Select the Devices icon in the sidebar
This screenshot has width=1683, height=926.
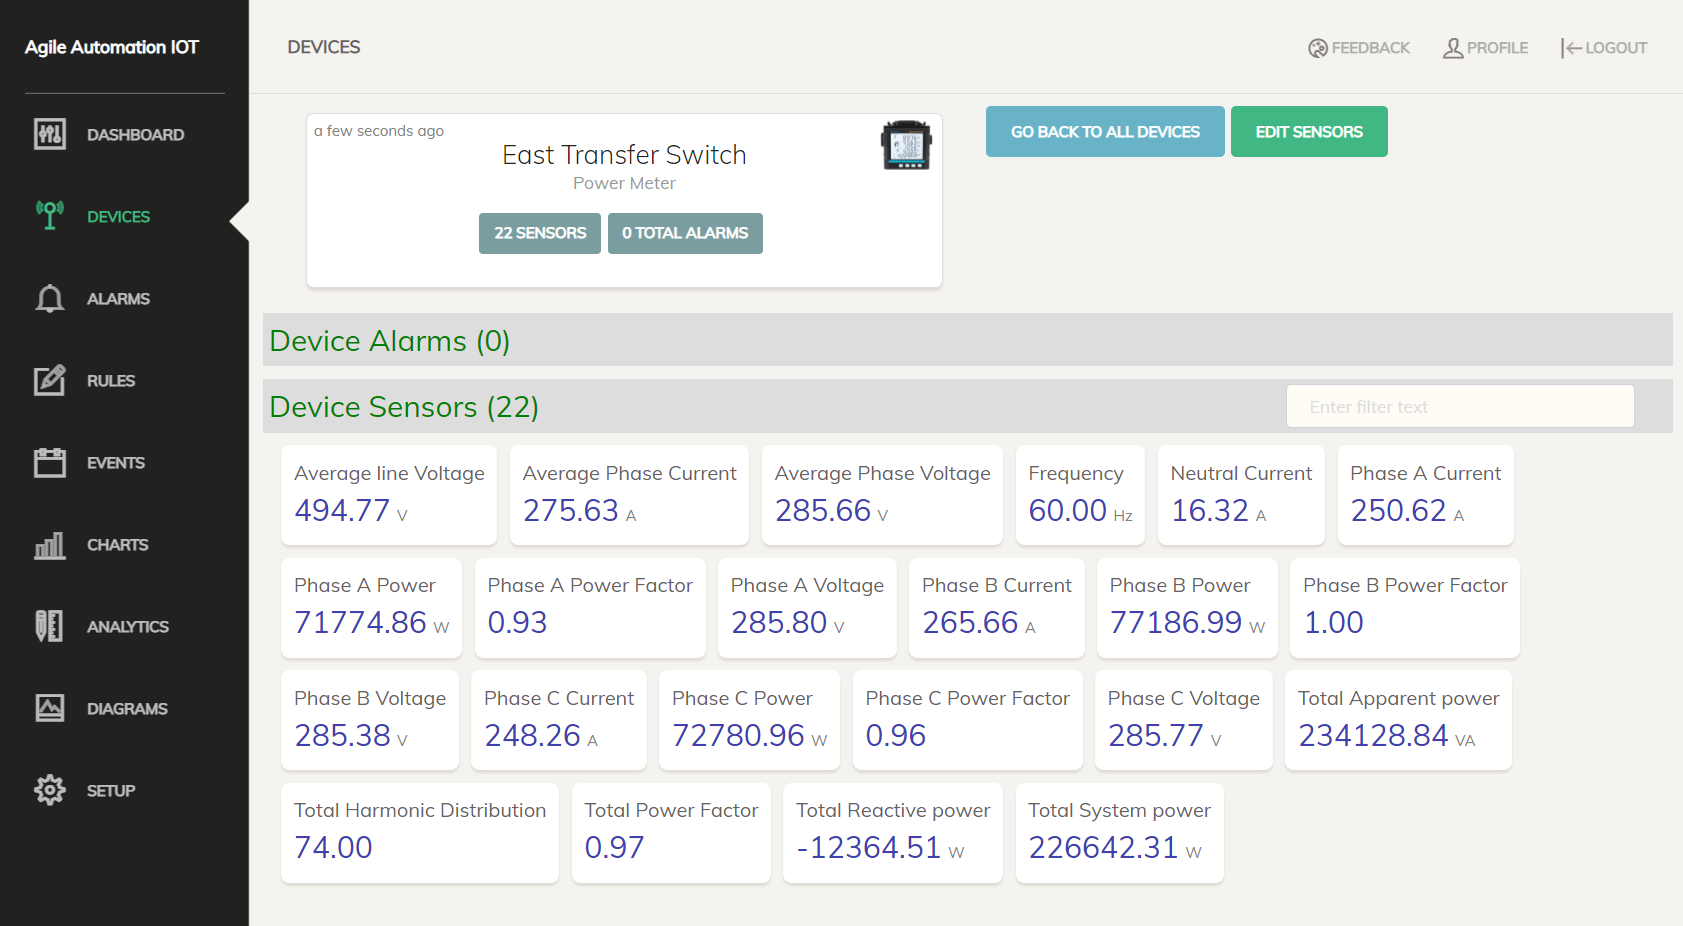(49, 216)
